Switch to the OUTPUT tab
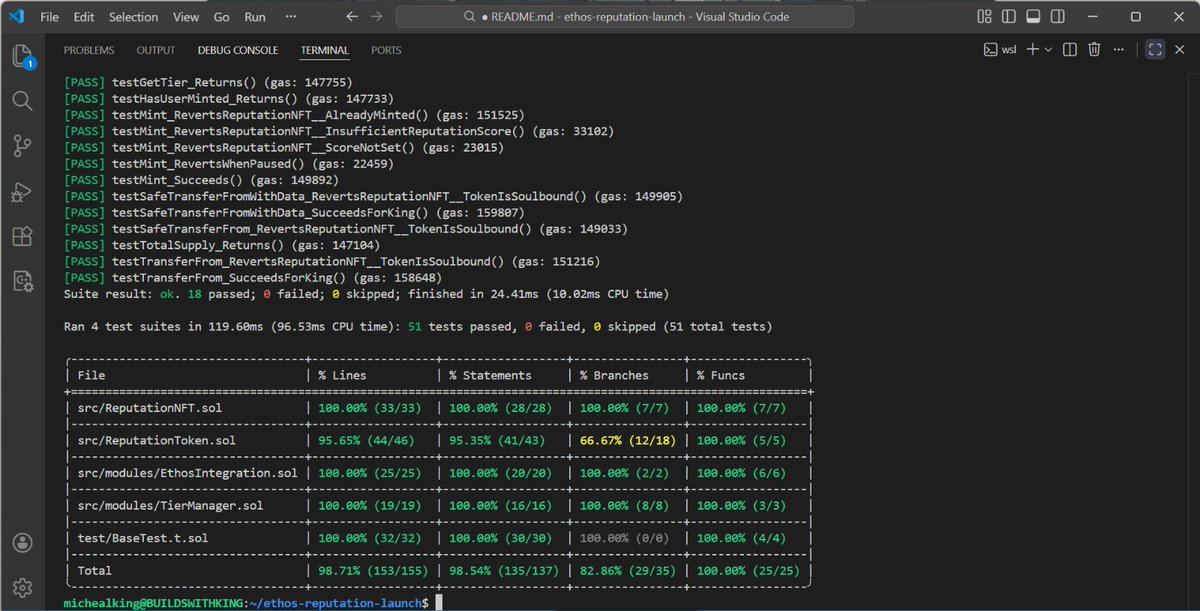 coord(156,50)
